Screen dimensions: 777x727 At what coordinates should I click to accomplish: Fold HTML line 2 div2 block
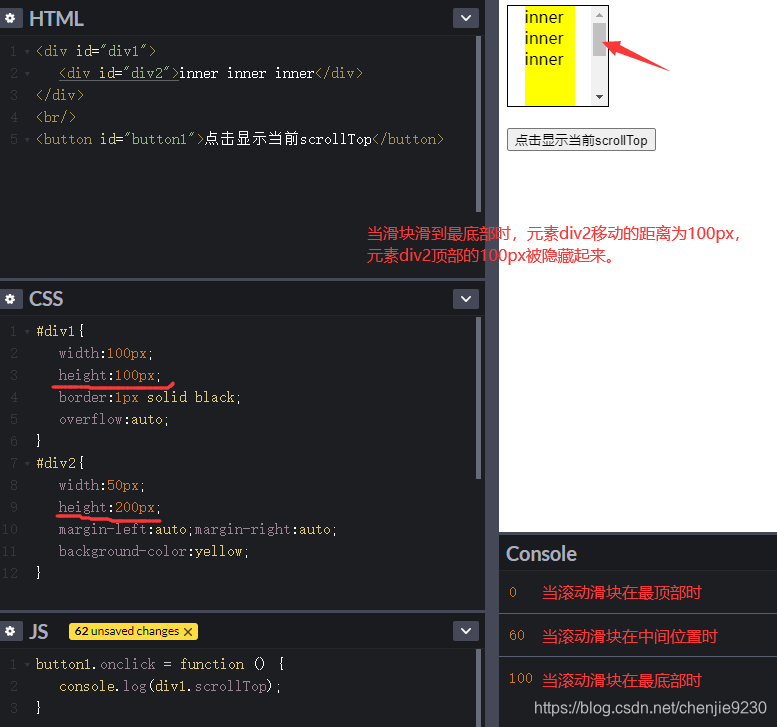point(27,73)
